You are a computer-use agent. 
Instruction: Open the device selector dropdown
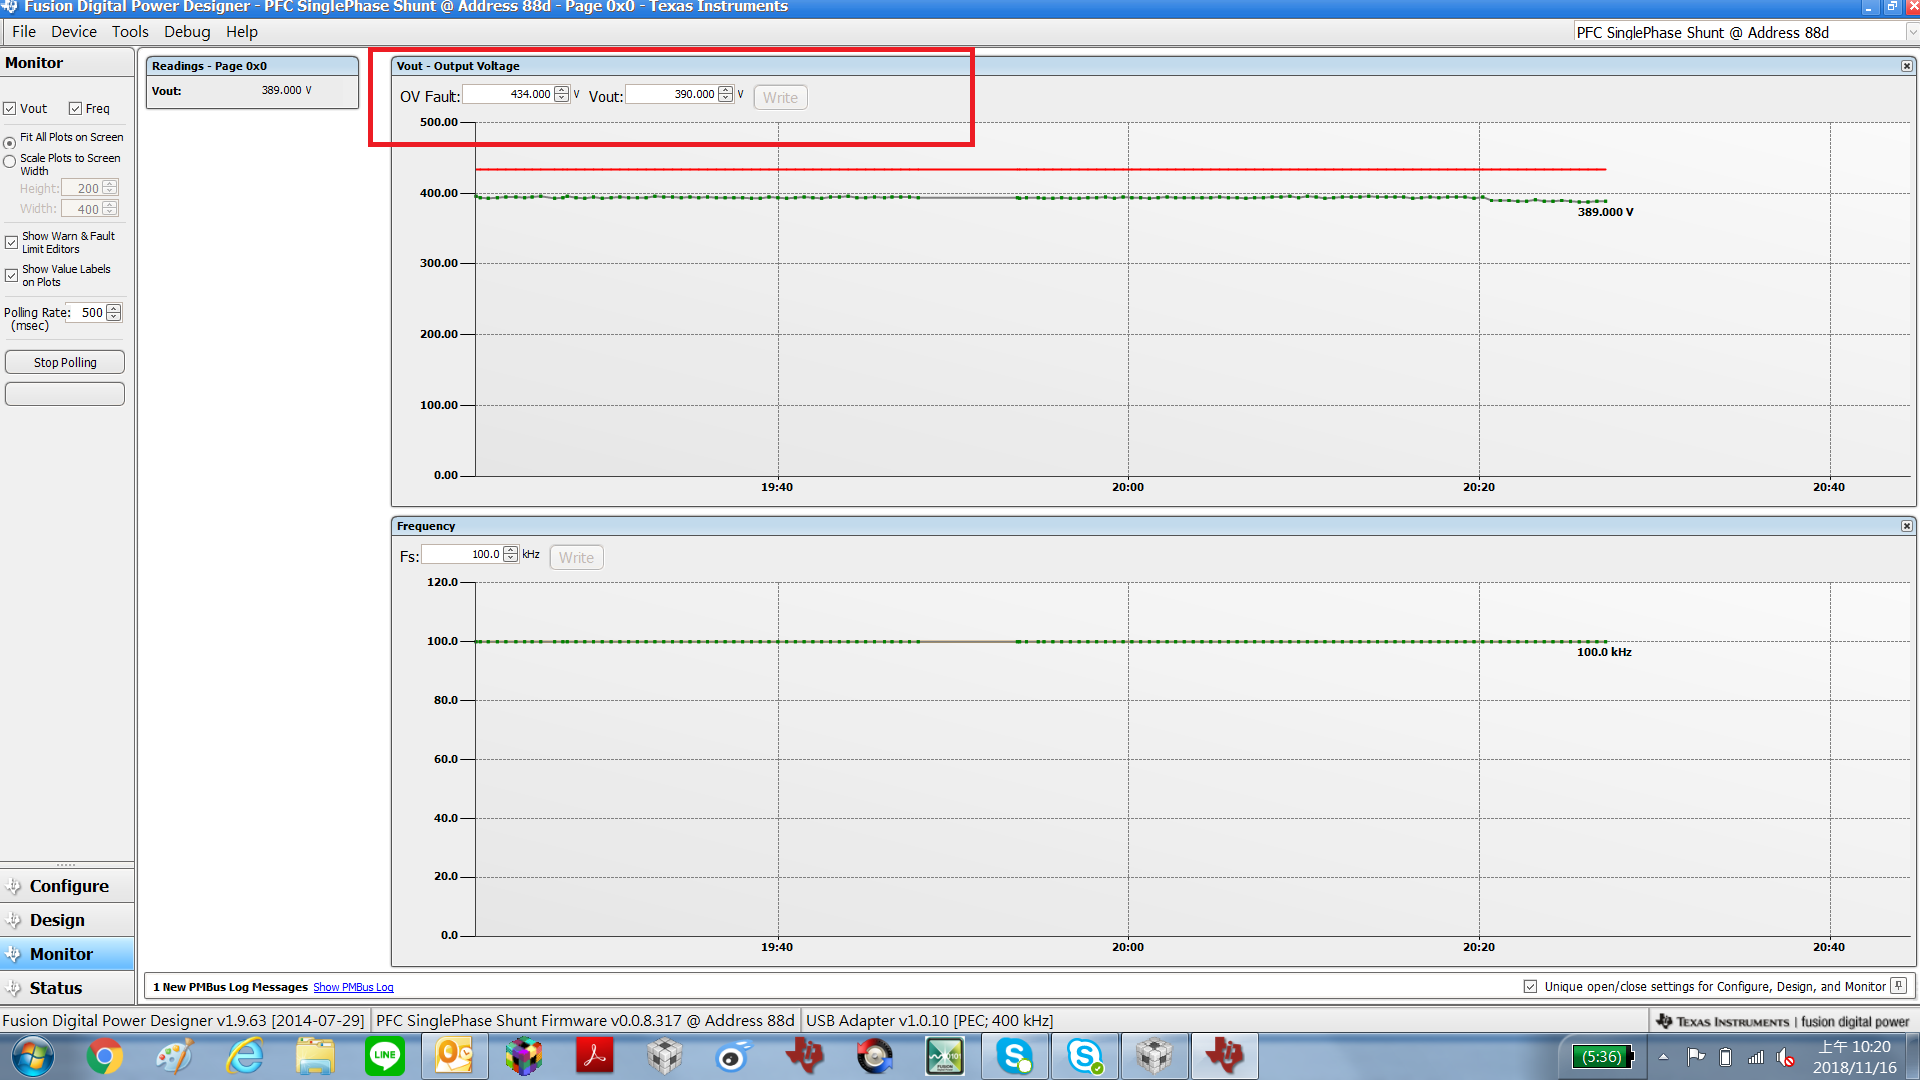[x=1912, y=32]
